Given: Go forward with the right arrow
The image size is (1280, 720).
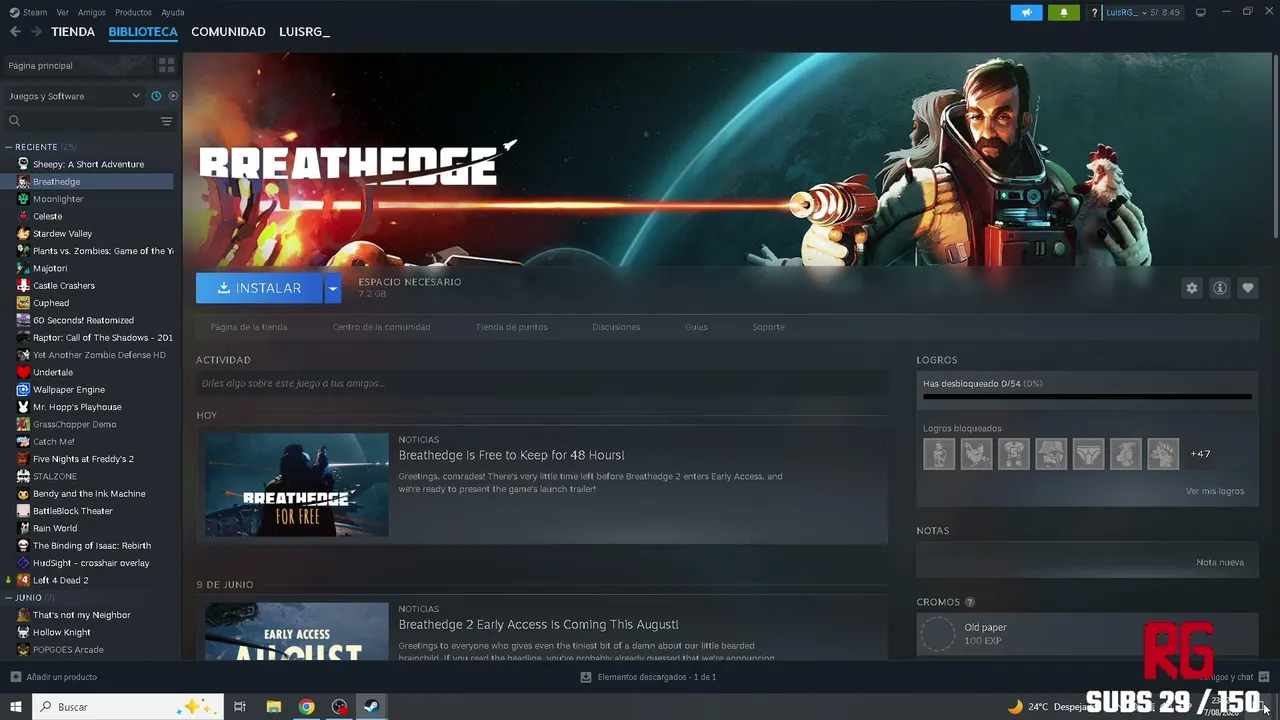Looking at the screenshot, I should [x=36, y=32].
